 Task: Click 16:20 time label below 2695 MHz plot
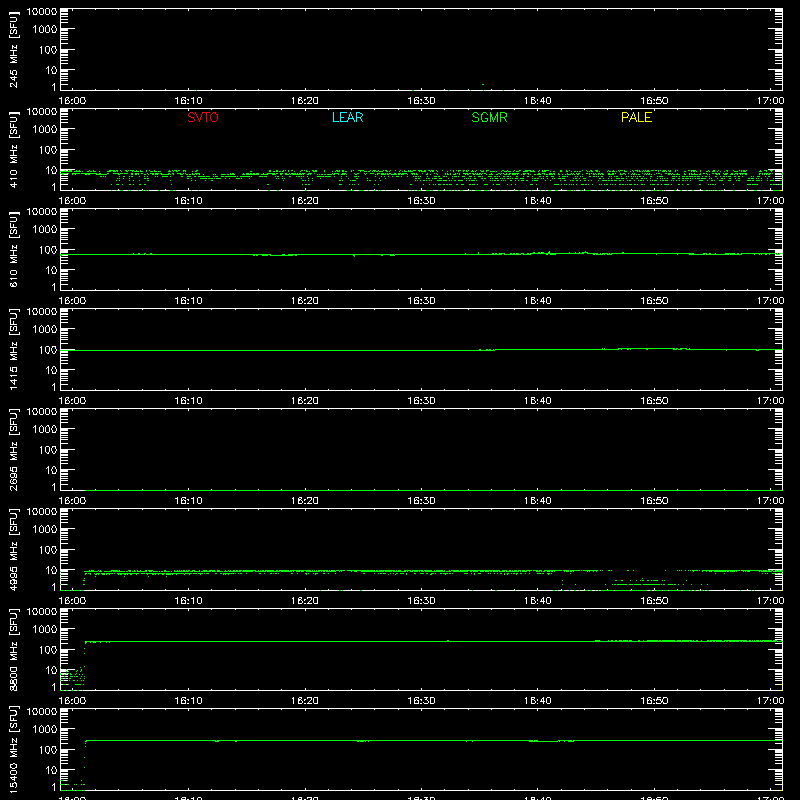(x=305, y=501)
